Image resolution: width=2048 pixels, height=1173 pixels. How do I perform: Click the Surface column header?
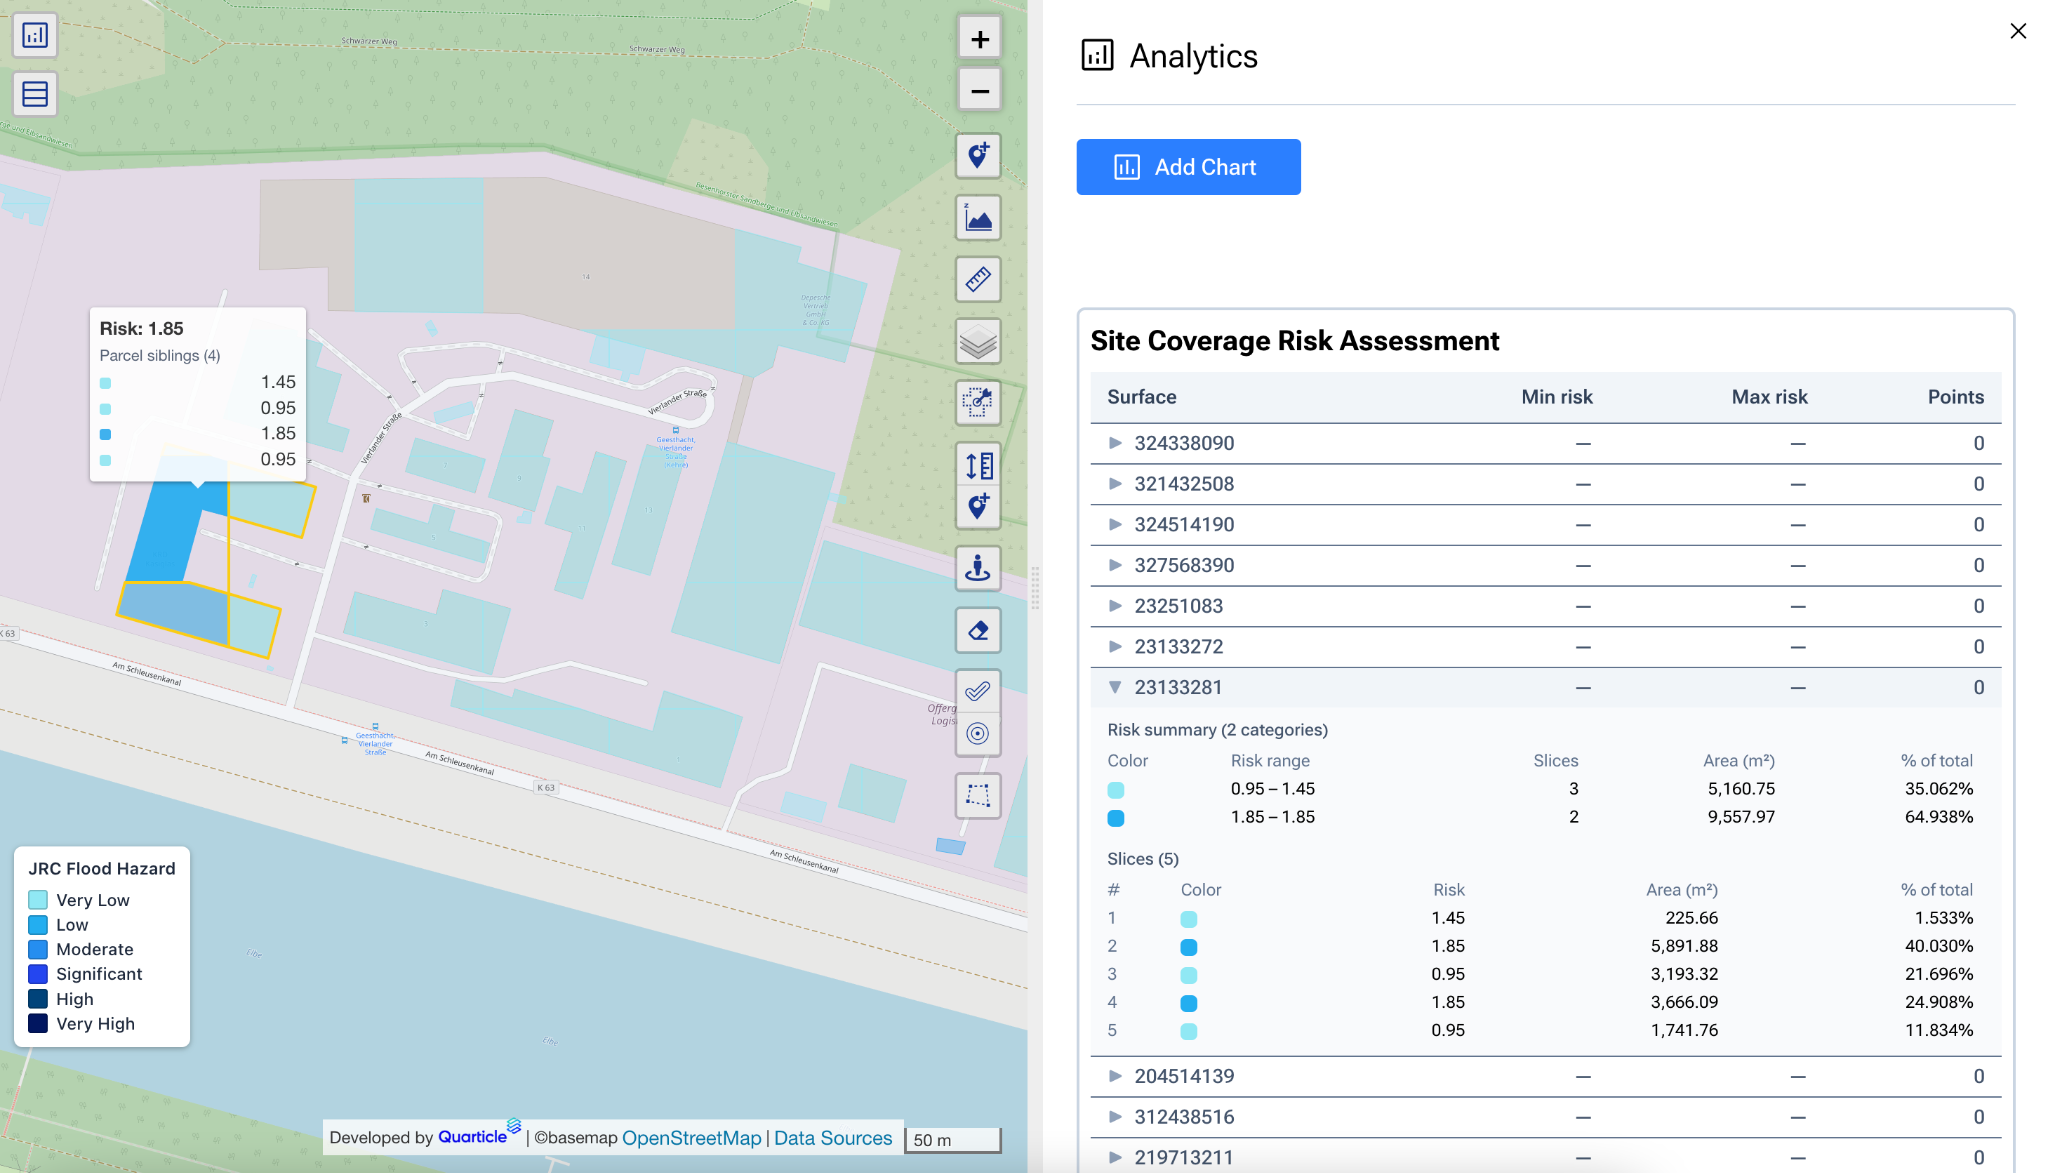click(1142, 397)
